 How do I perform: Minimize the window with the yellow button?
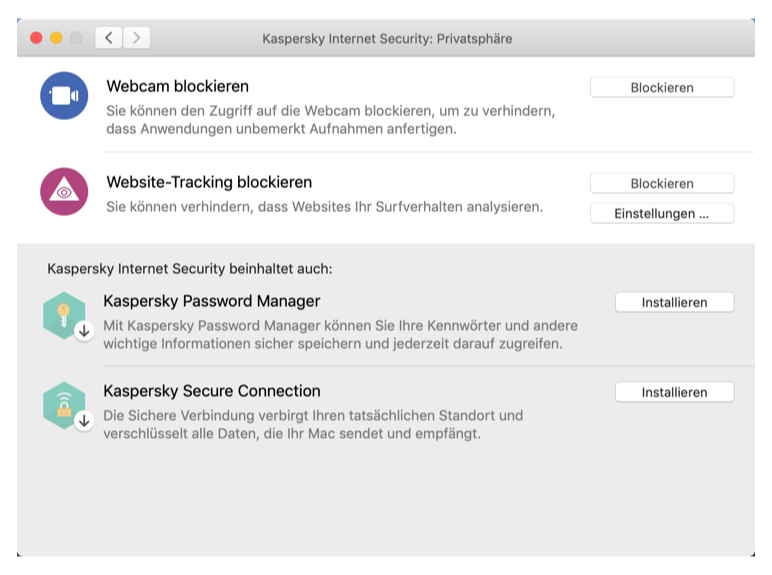point(56,38)
